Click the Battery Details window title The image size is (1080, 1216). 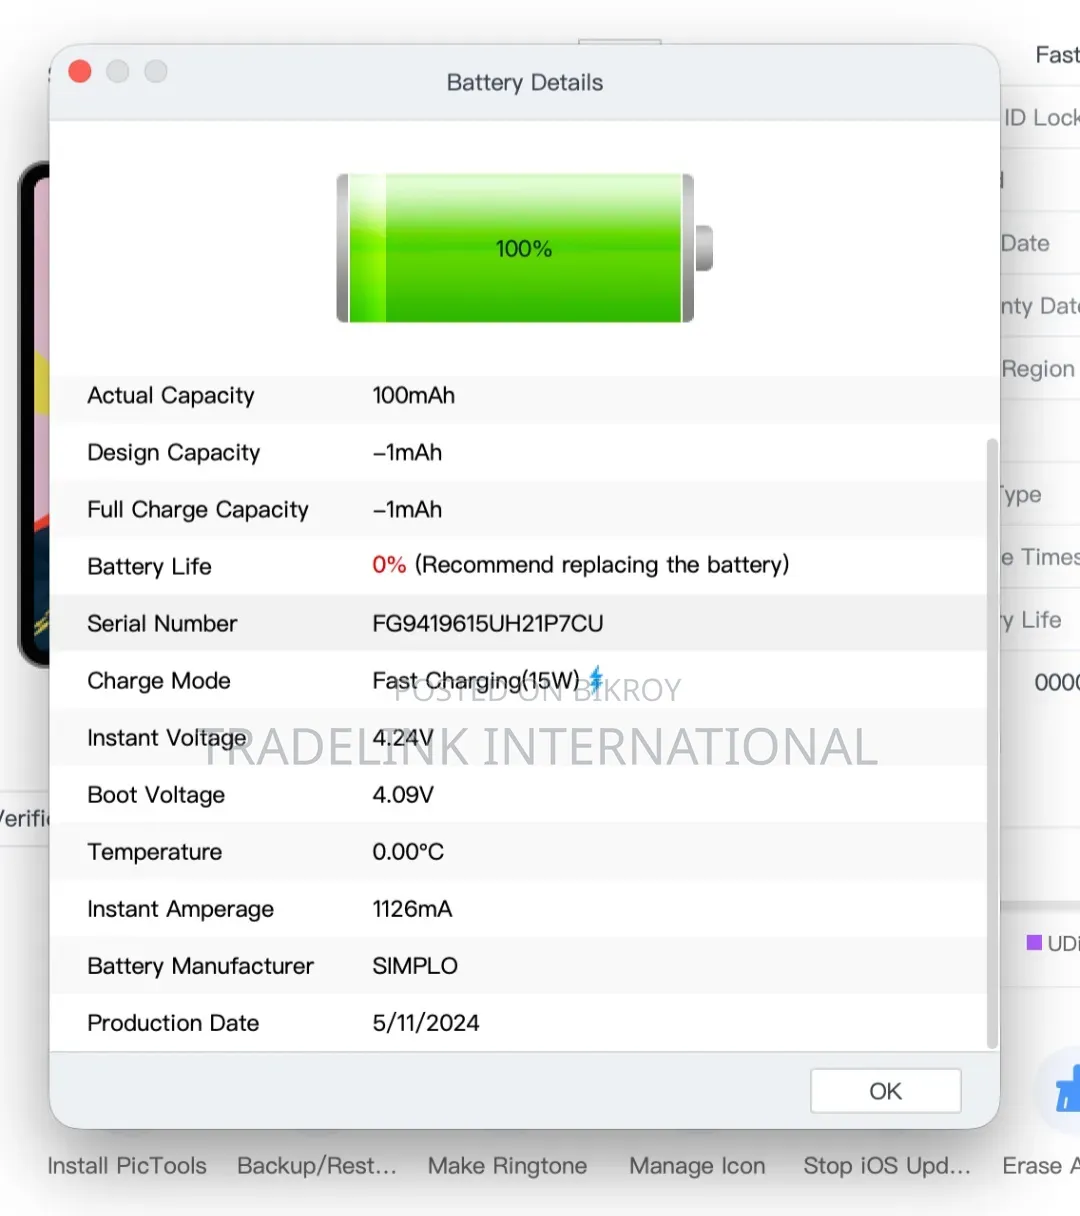pos(525,83)
